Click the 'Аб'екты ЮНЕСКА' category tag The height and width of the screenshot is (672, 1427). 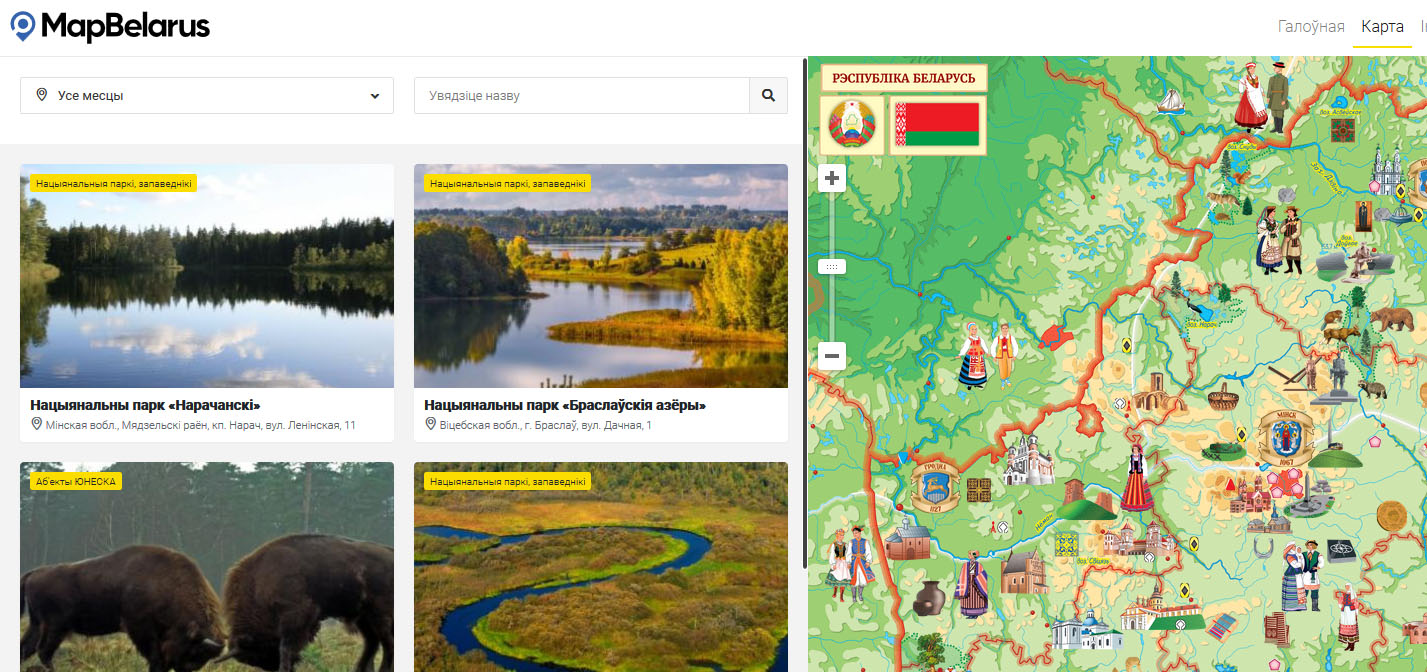pos(76,481)
